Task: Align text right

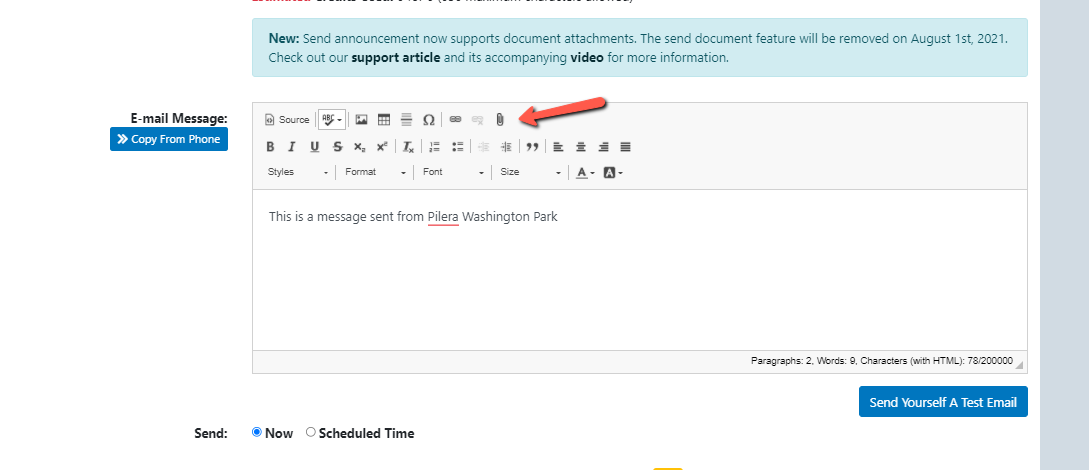Action: (x=604, y=146)
